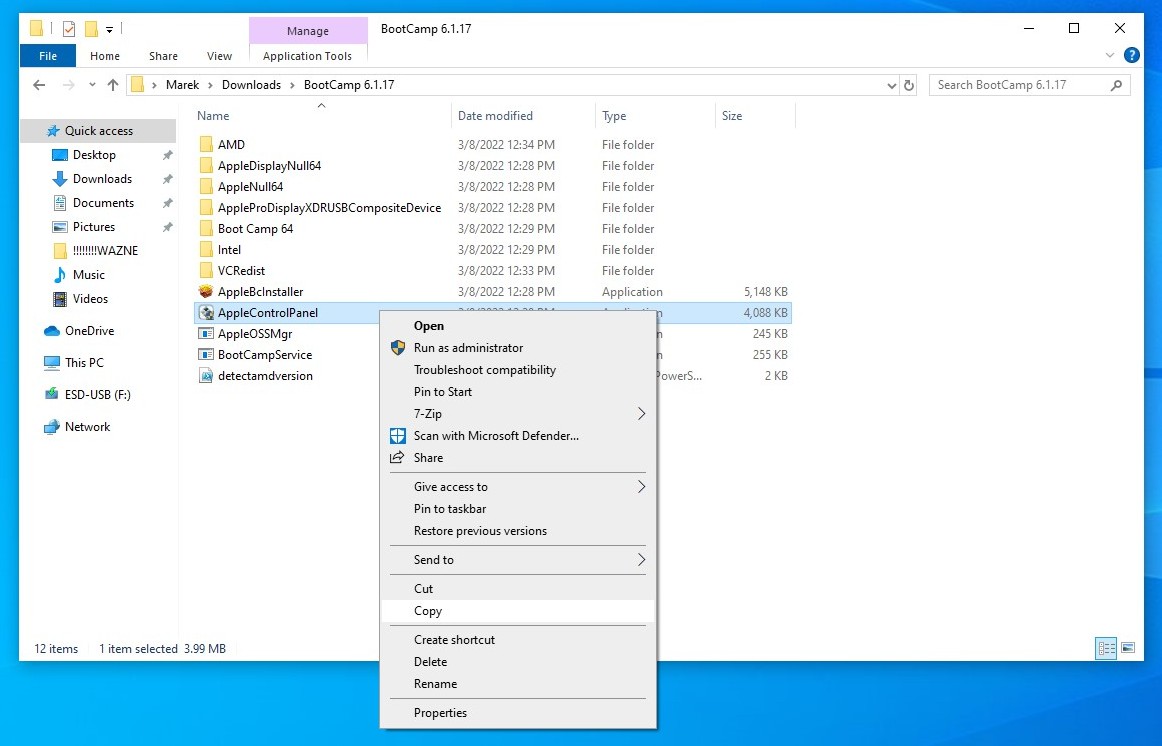
Task: Open This PC in navigation pane
Action: (x=84, y=363)
